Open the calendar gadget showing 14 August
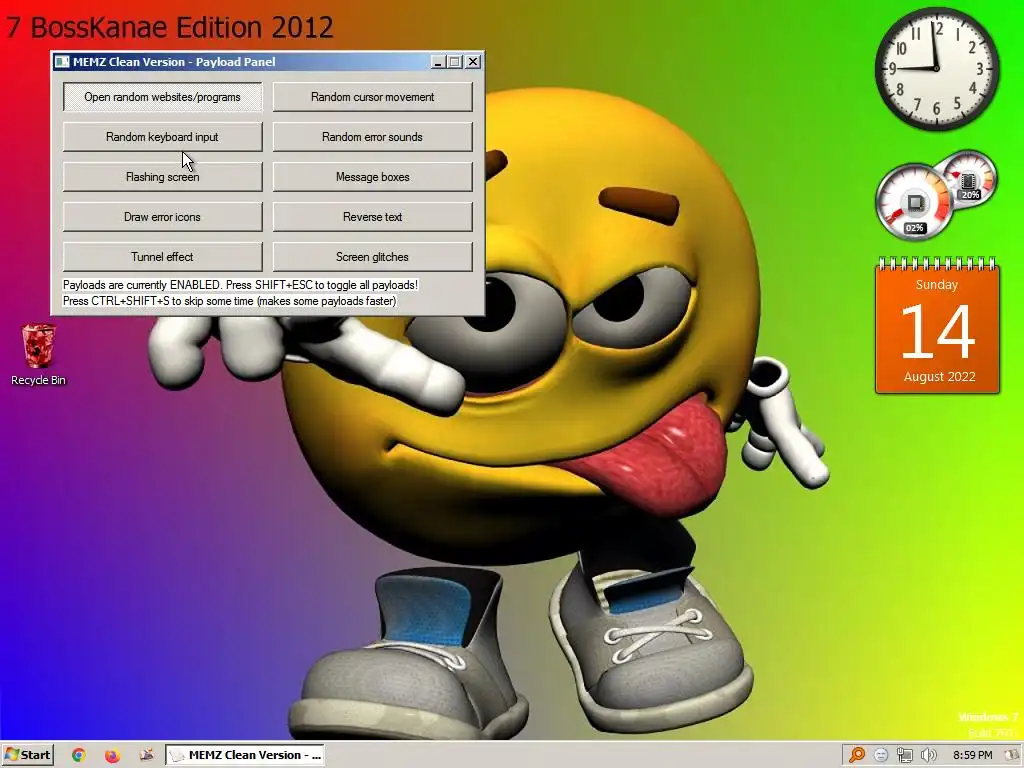Screen dimensions: 1024x768 pyautogui.click(x=937, y=326)
